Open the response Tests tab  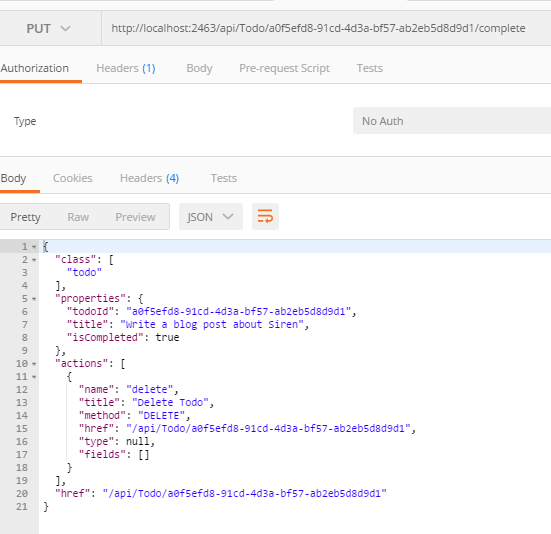click(224, 178)
